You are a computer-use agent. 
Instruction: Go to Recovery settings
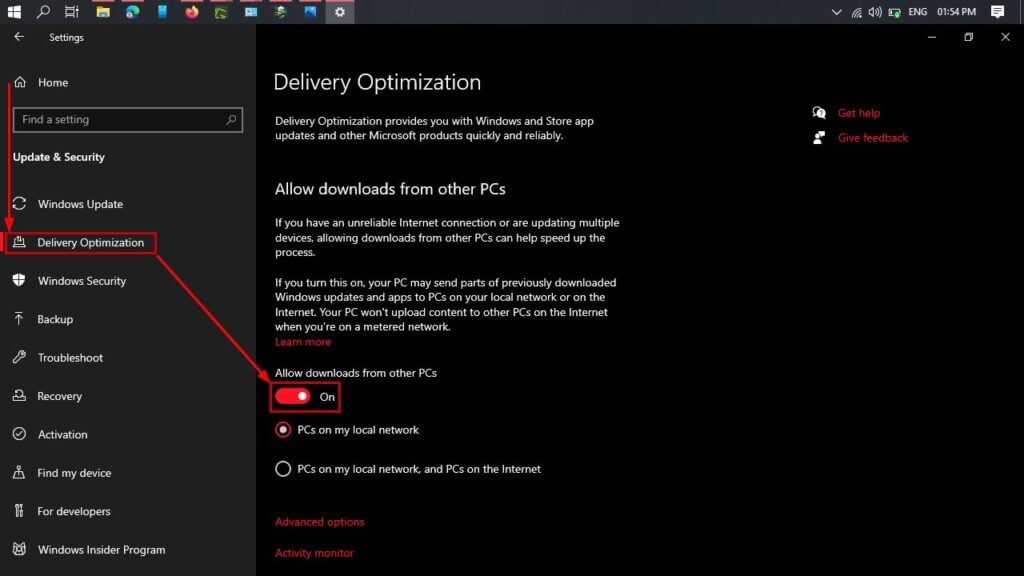click(x=59, y=396)
